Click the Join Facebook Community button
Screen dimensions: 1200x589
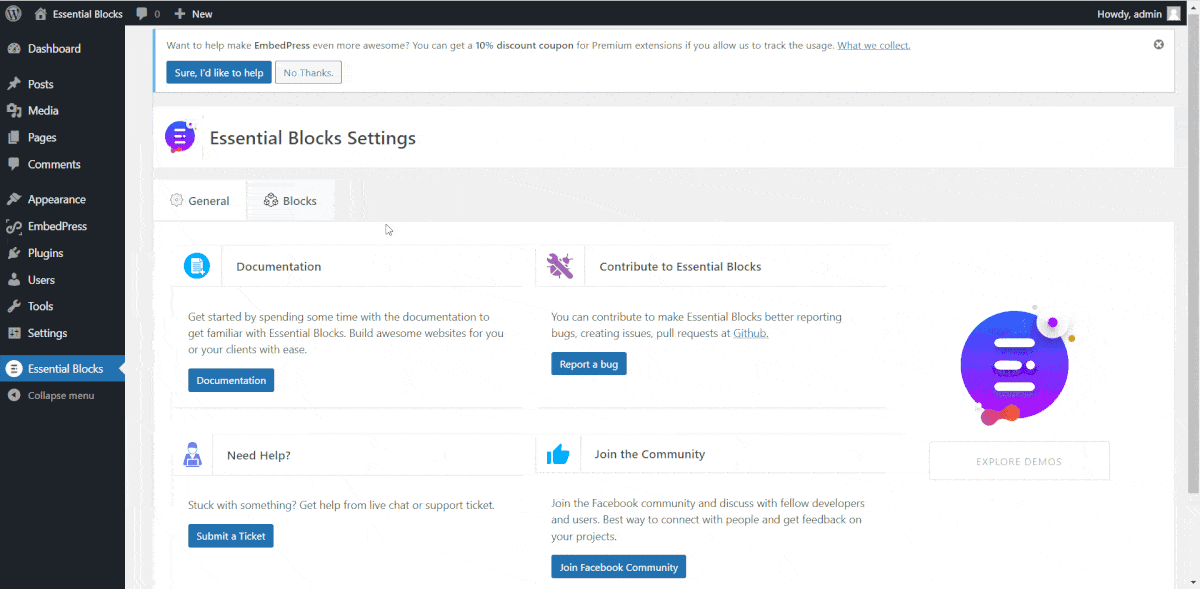point(618,567)
